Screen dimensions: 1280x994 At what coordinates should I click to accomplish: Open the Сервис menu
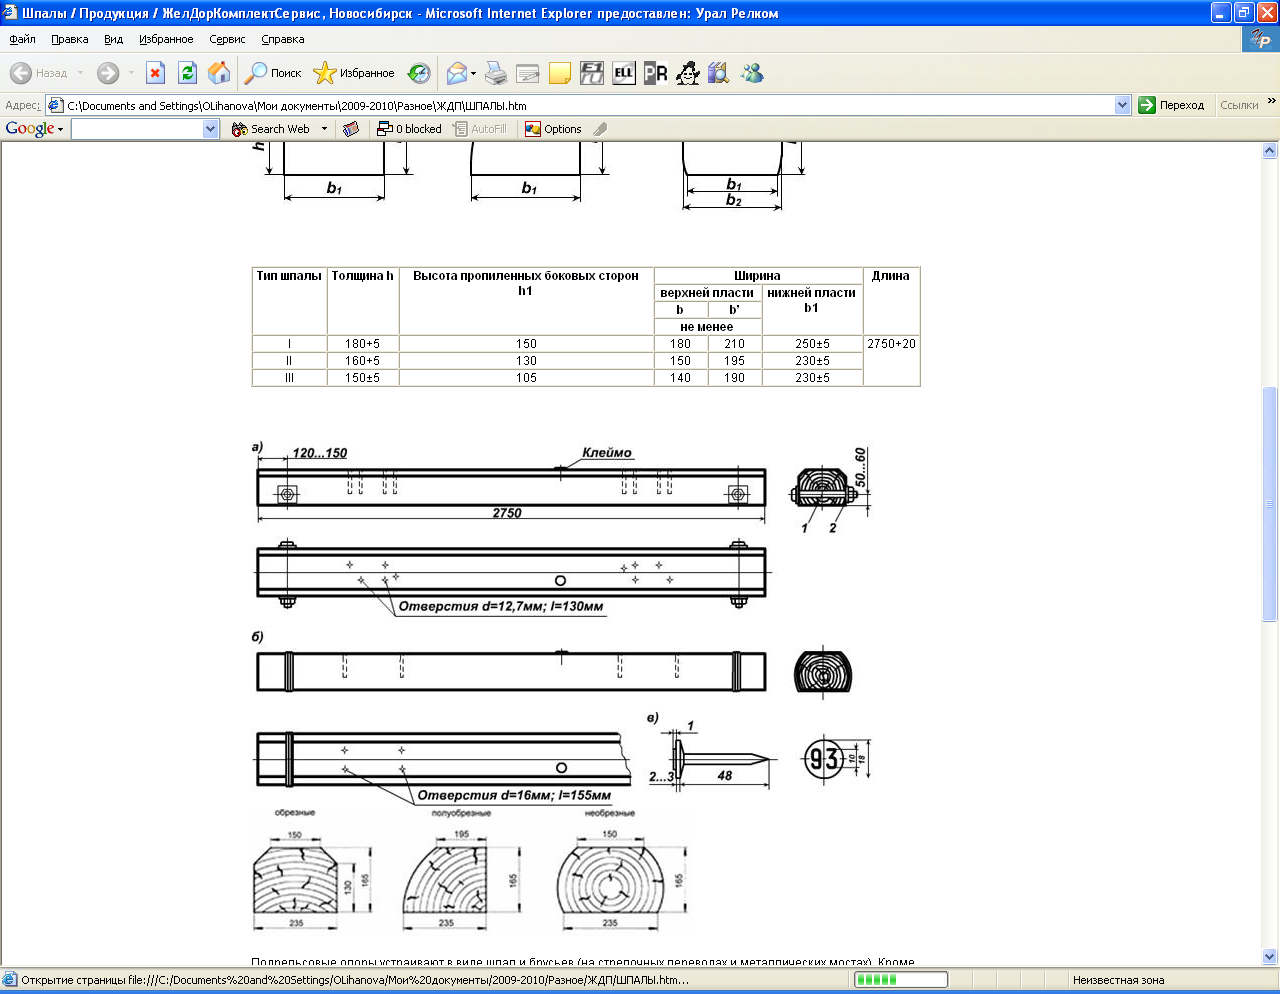pyautogui.click(x=227, y=39)
